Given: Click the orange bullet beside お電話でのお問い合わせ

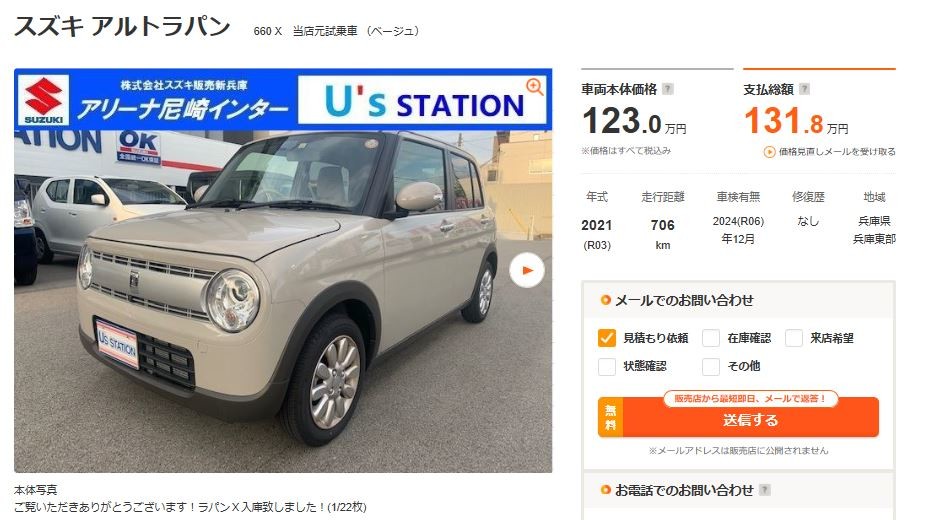Looking at the screenshot, I should [606, 489].
